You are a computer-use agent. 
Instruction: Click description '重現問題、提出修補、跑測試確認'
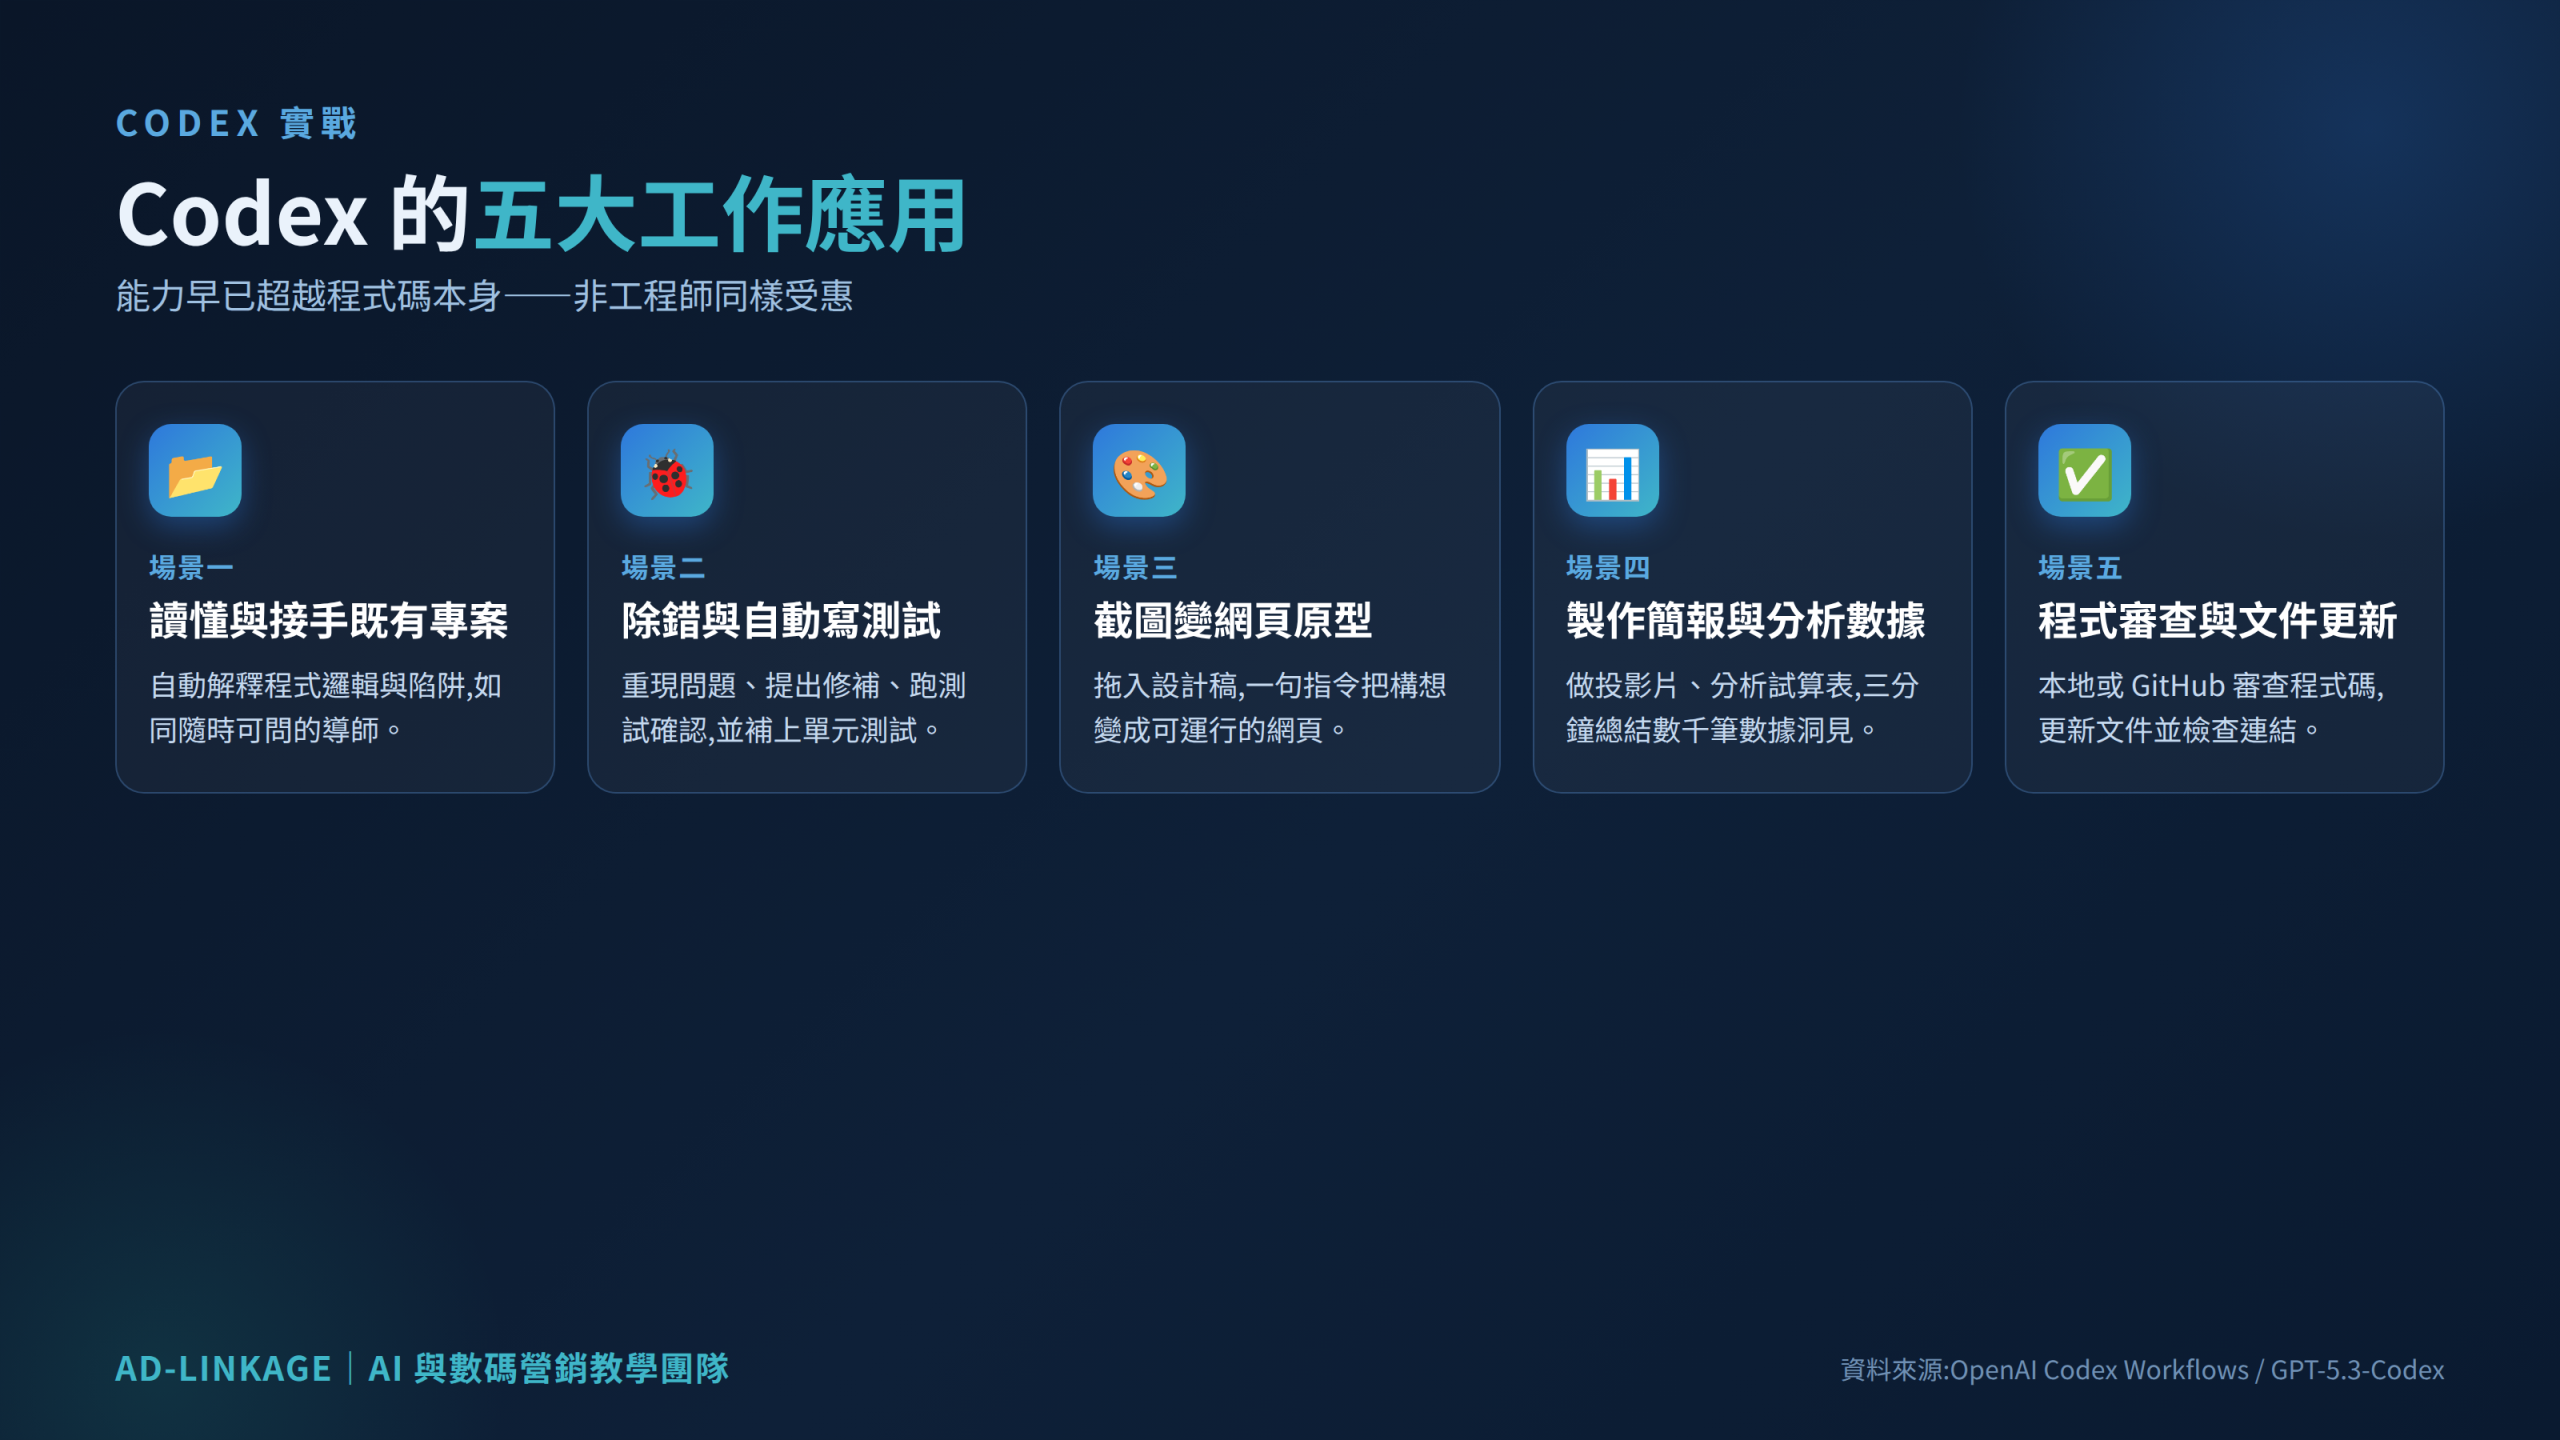coord(794,708)
